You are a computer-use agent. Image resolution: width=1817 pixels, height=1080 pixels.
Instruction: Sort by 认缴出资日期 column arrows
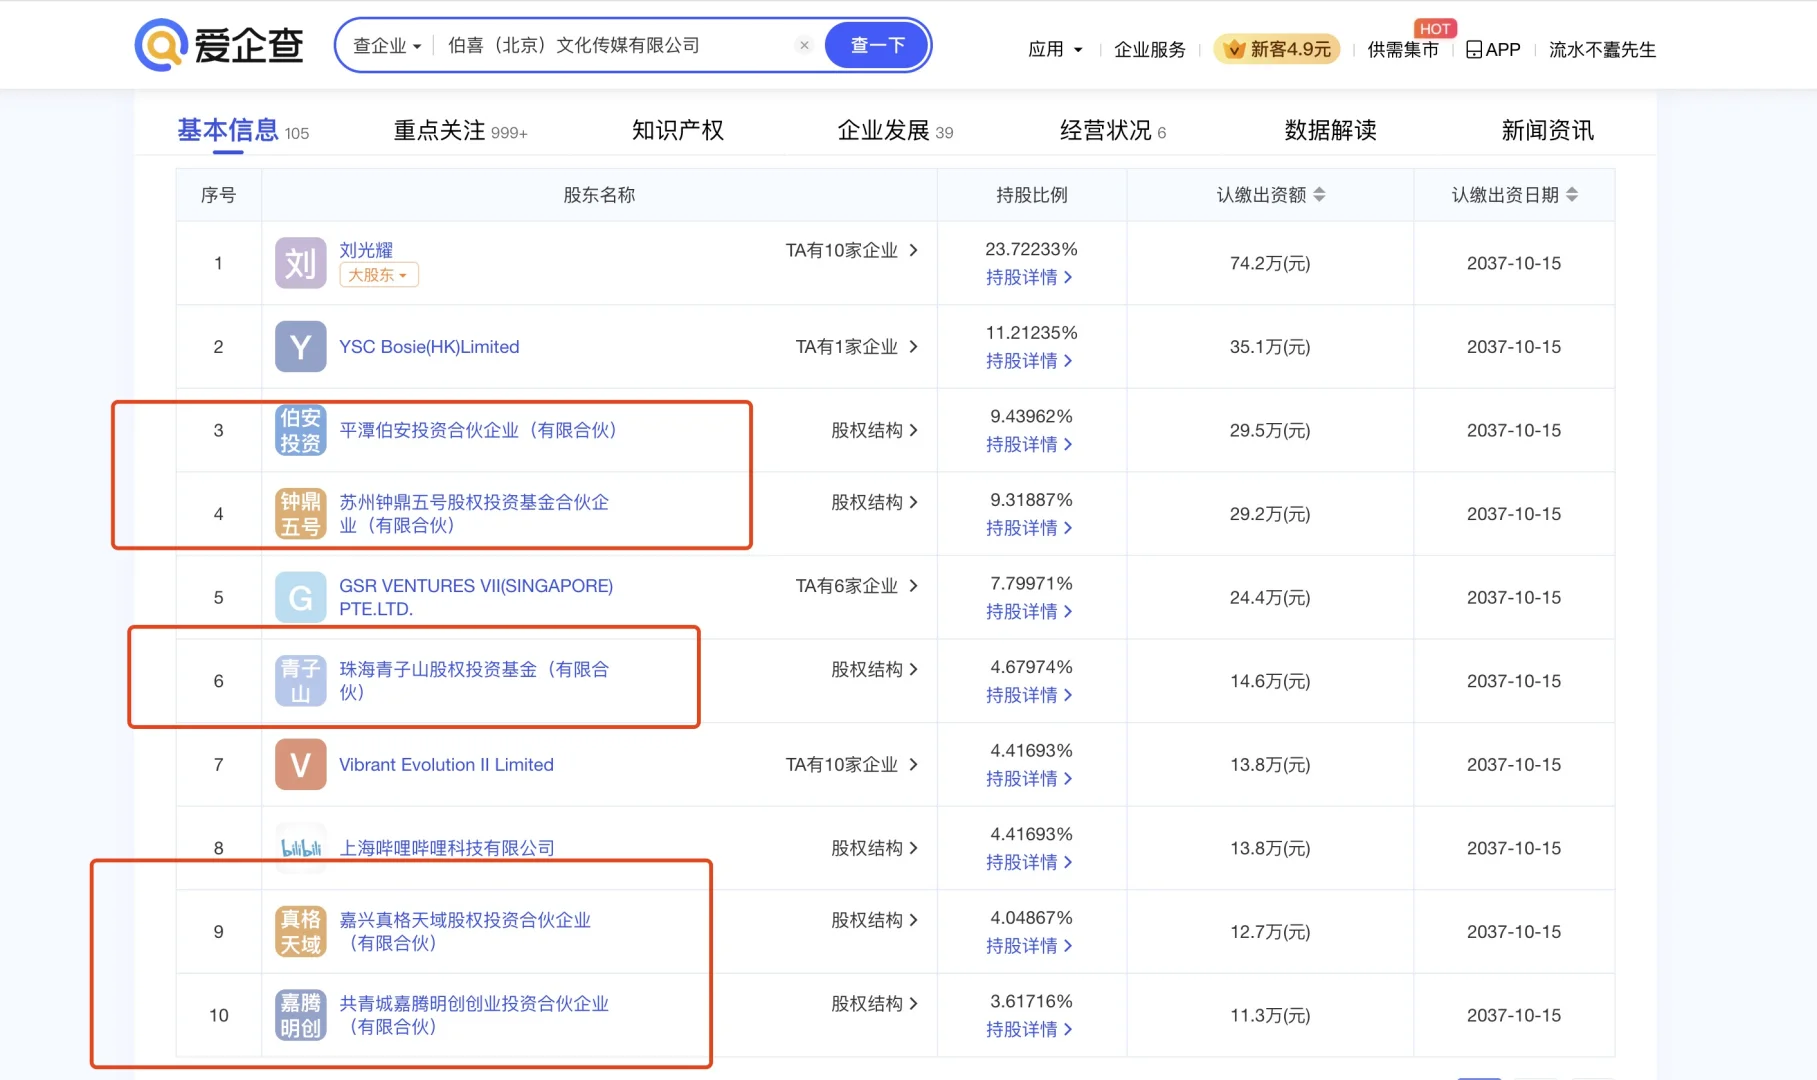click(1572, 194)
